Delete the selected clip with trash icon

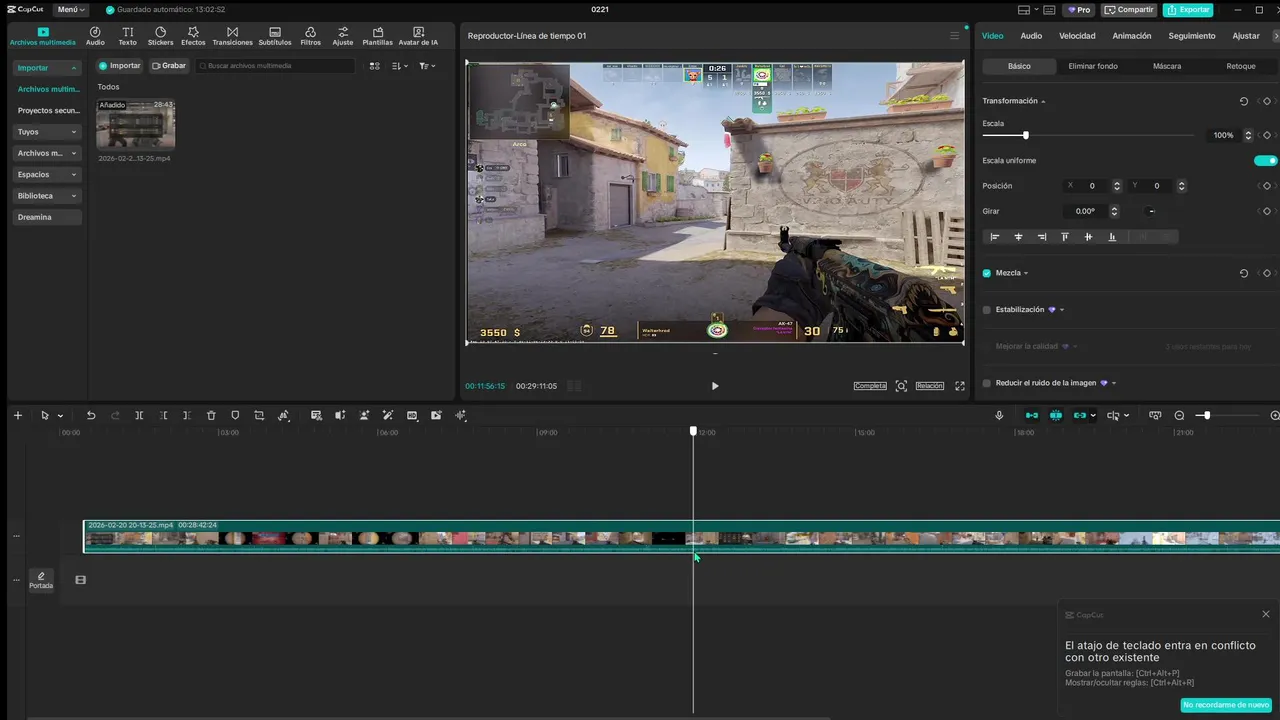(211, 415)
